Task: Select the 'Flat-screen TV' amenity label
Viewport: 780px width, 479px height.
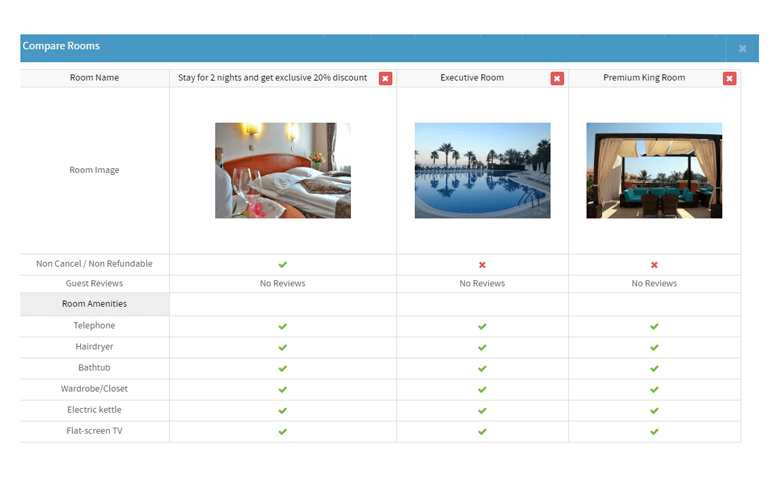Action: coord(94,431)
